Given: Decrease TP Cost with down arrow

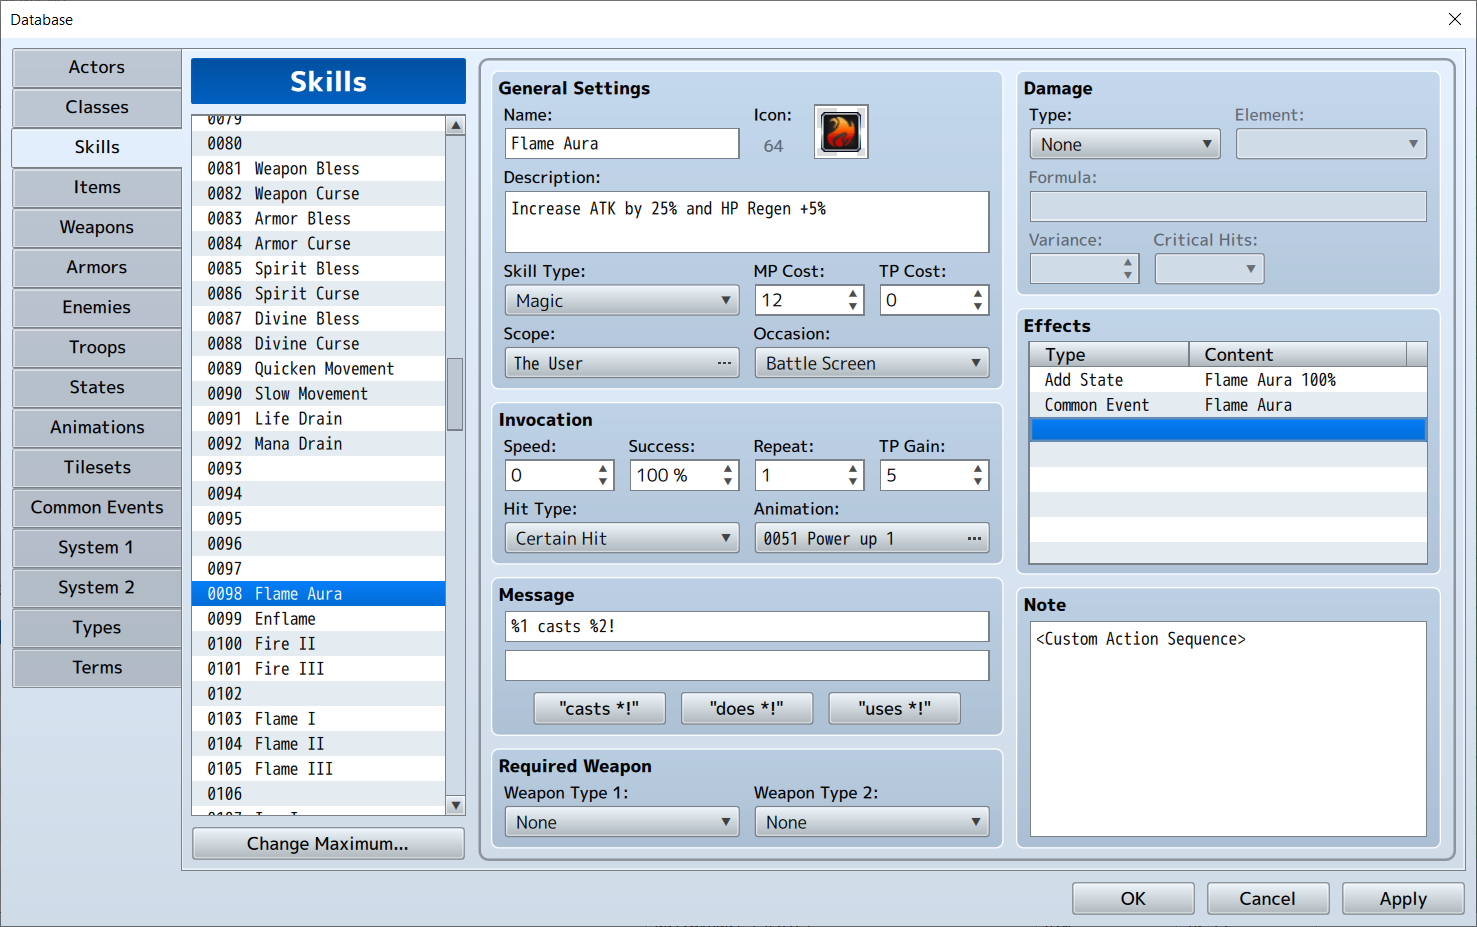Looking at the screenshot, I should [978, 306].
